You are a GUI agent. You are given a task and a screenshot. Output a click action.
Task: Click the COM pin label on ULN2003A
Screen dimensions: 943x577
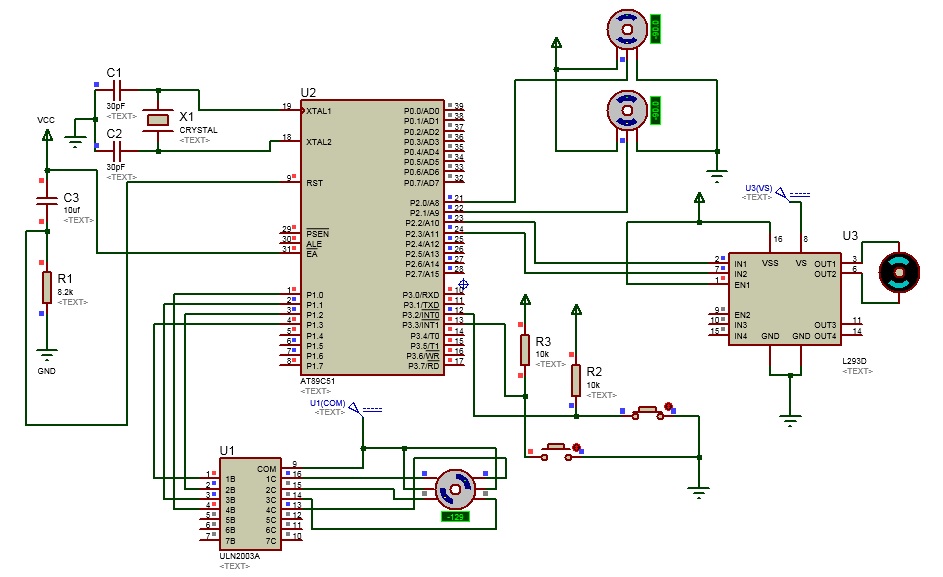[x=266, y=469]
